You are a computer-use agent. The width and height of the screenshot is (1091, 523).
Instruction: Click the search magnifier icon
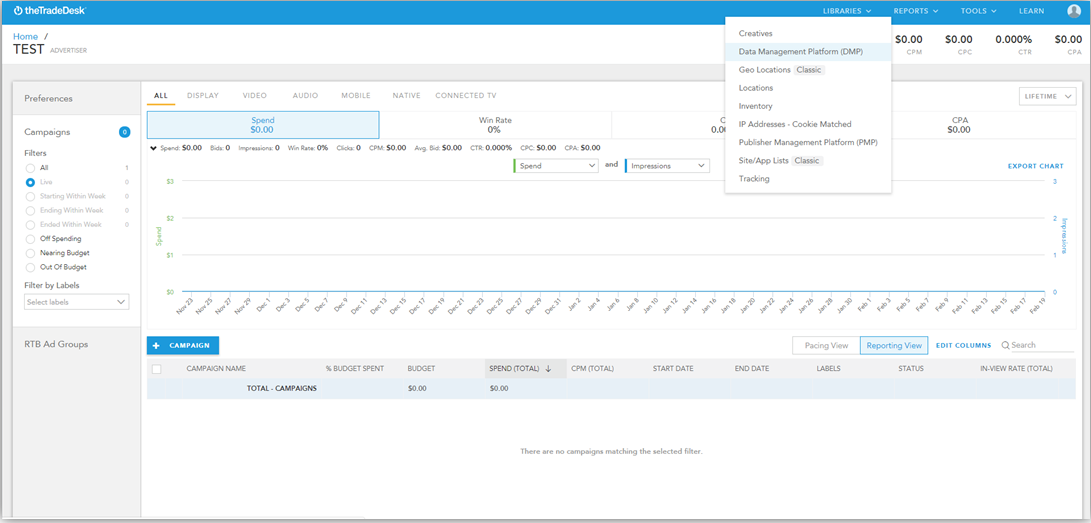pos(1005,345)
